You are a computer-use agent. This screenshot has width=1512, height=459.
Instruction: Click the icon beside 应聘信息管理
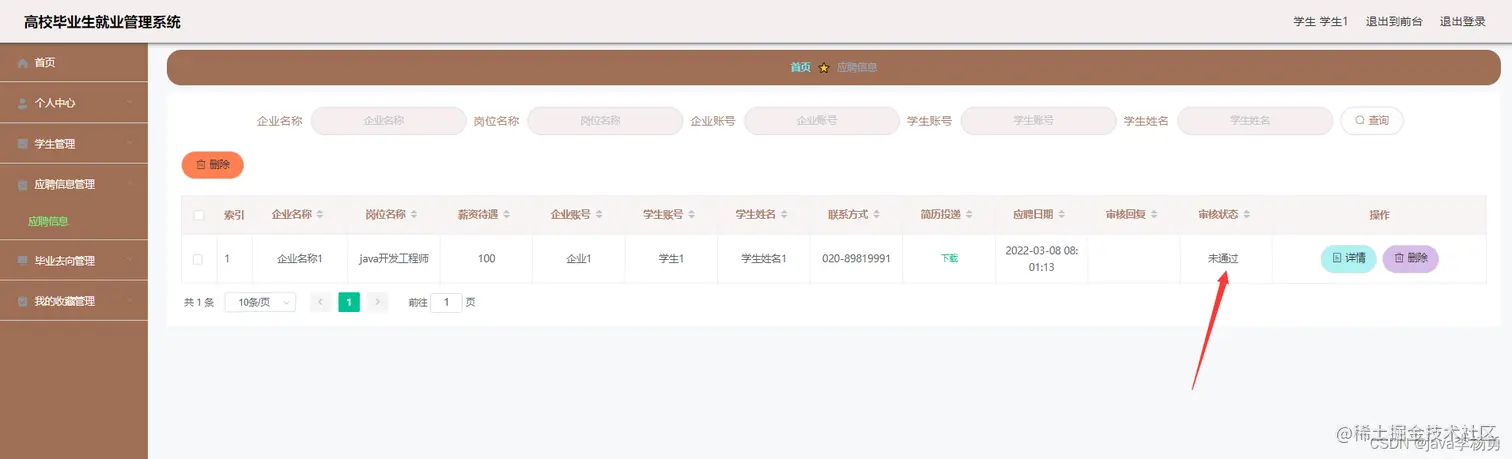(x=23, y=185)
